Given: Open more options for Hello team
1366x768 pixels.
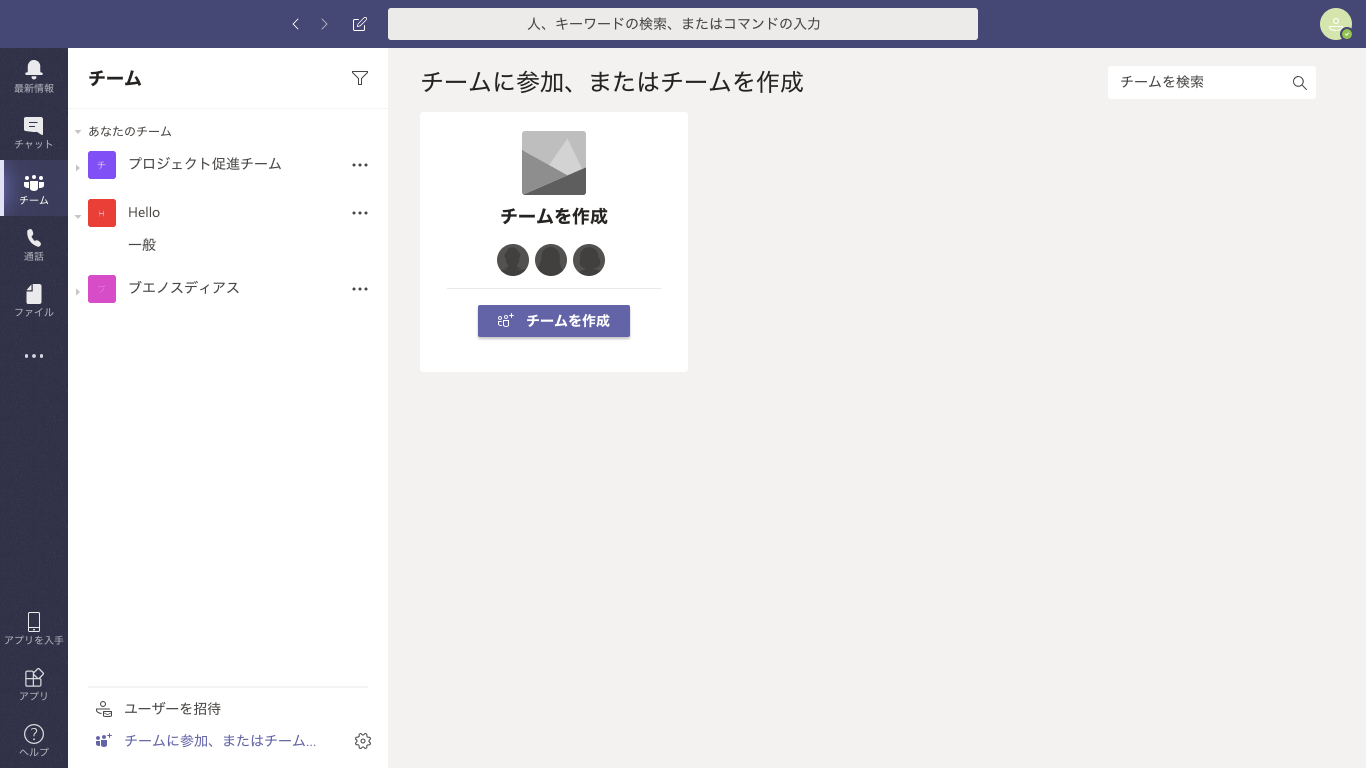Looking at the screenshot, I should pos(360,213).
